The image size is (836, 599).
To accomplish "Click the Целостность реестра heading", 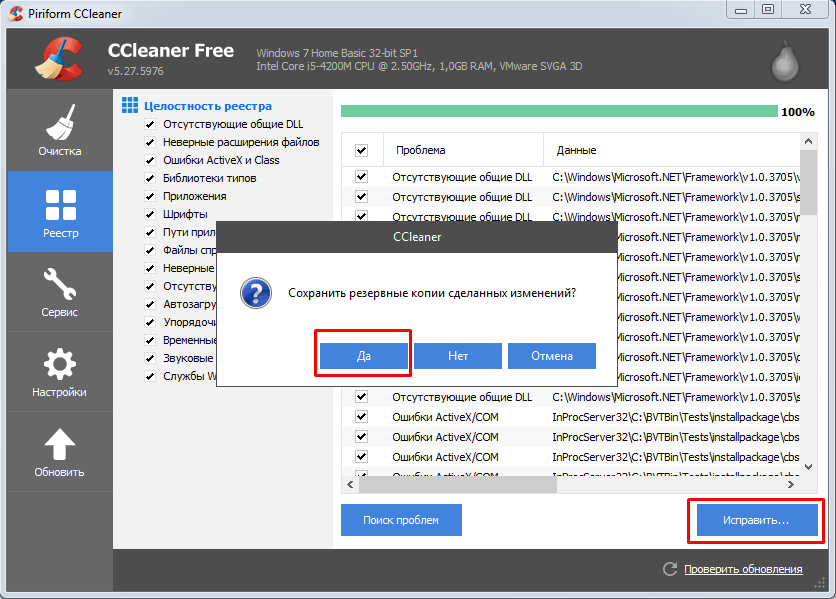I will 208,106.
